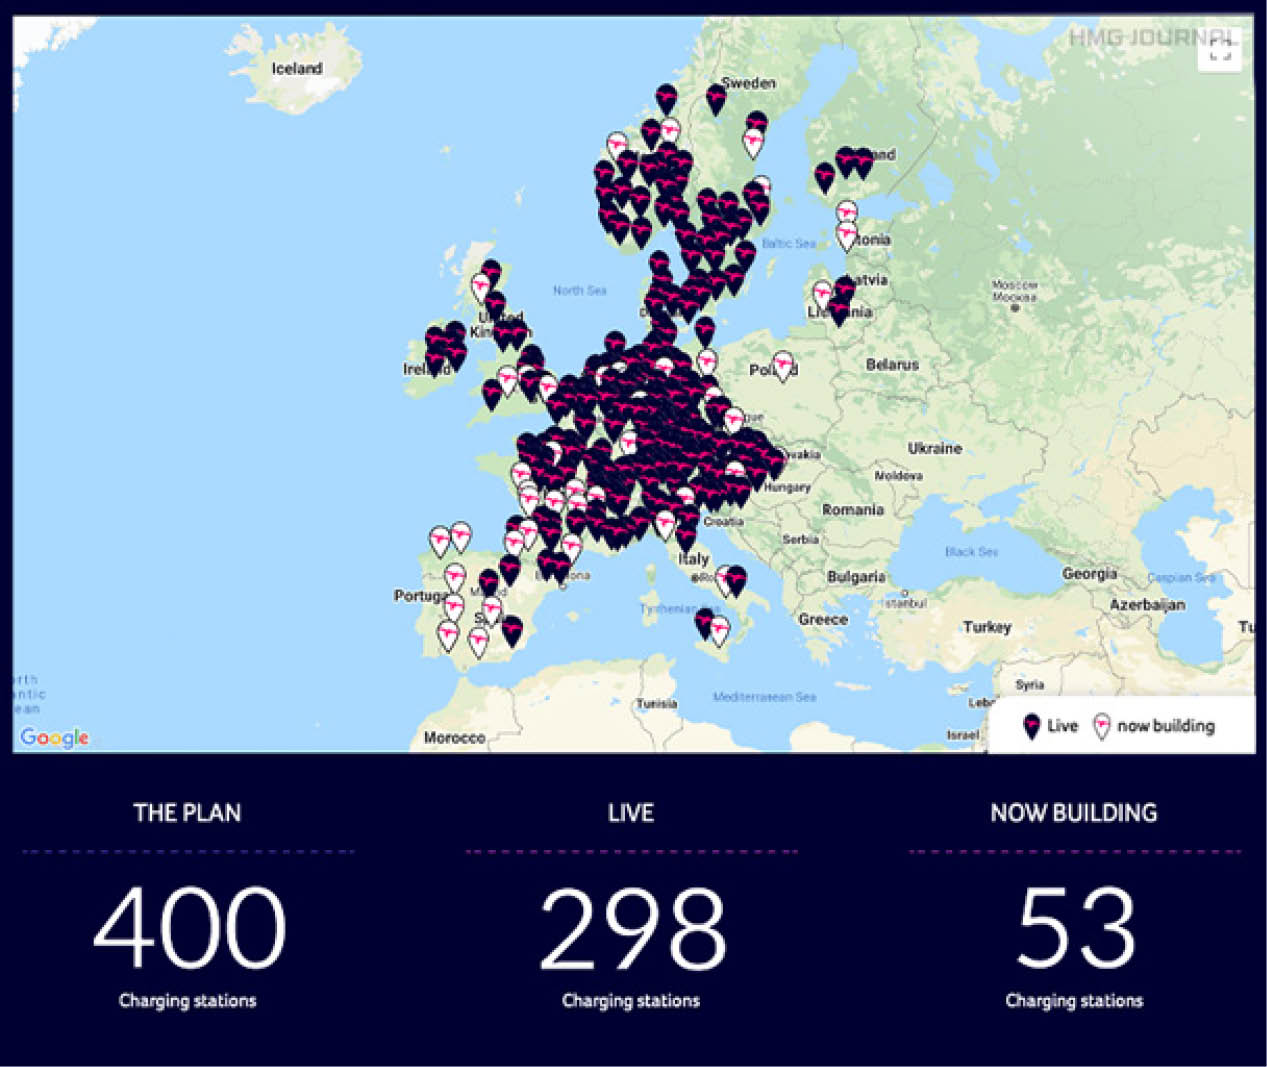1267x1067 pixels.
Task: Click the white now-building marker in Sicily
Action: [719, 630]
